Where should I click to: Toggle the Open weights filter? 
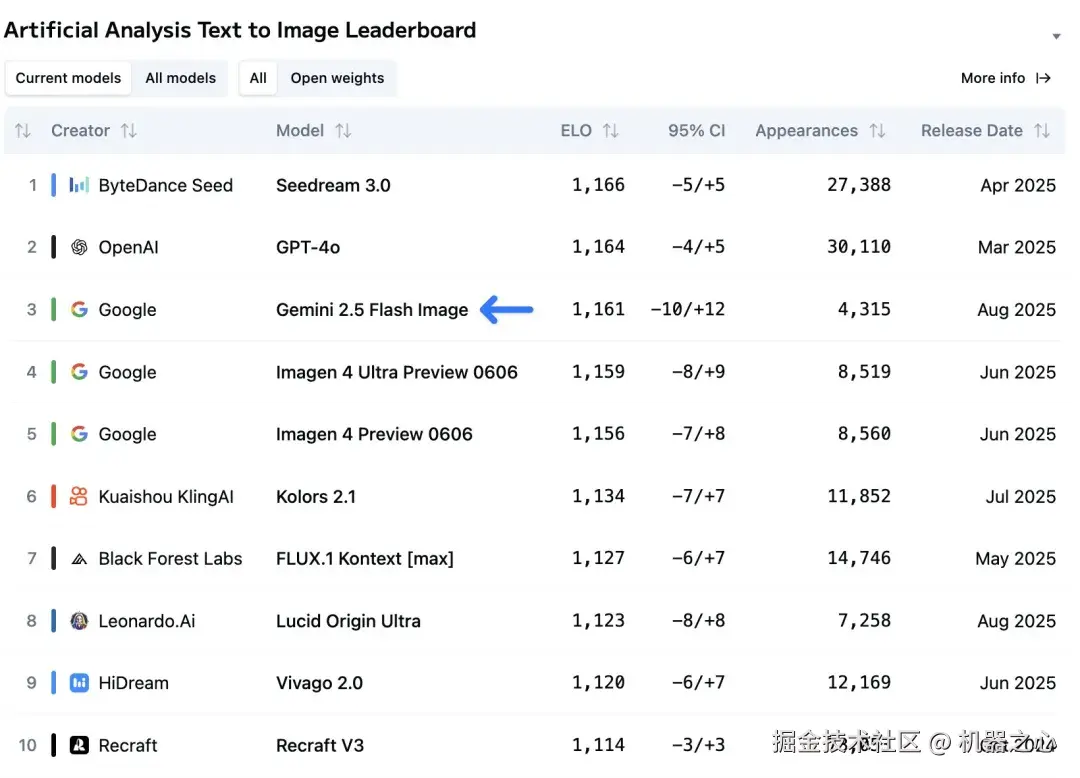(337, 78)
